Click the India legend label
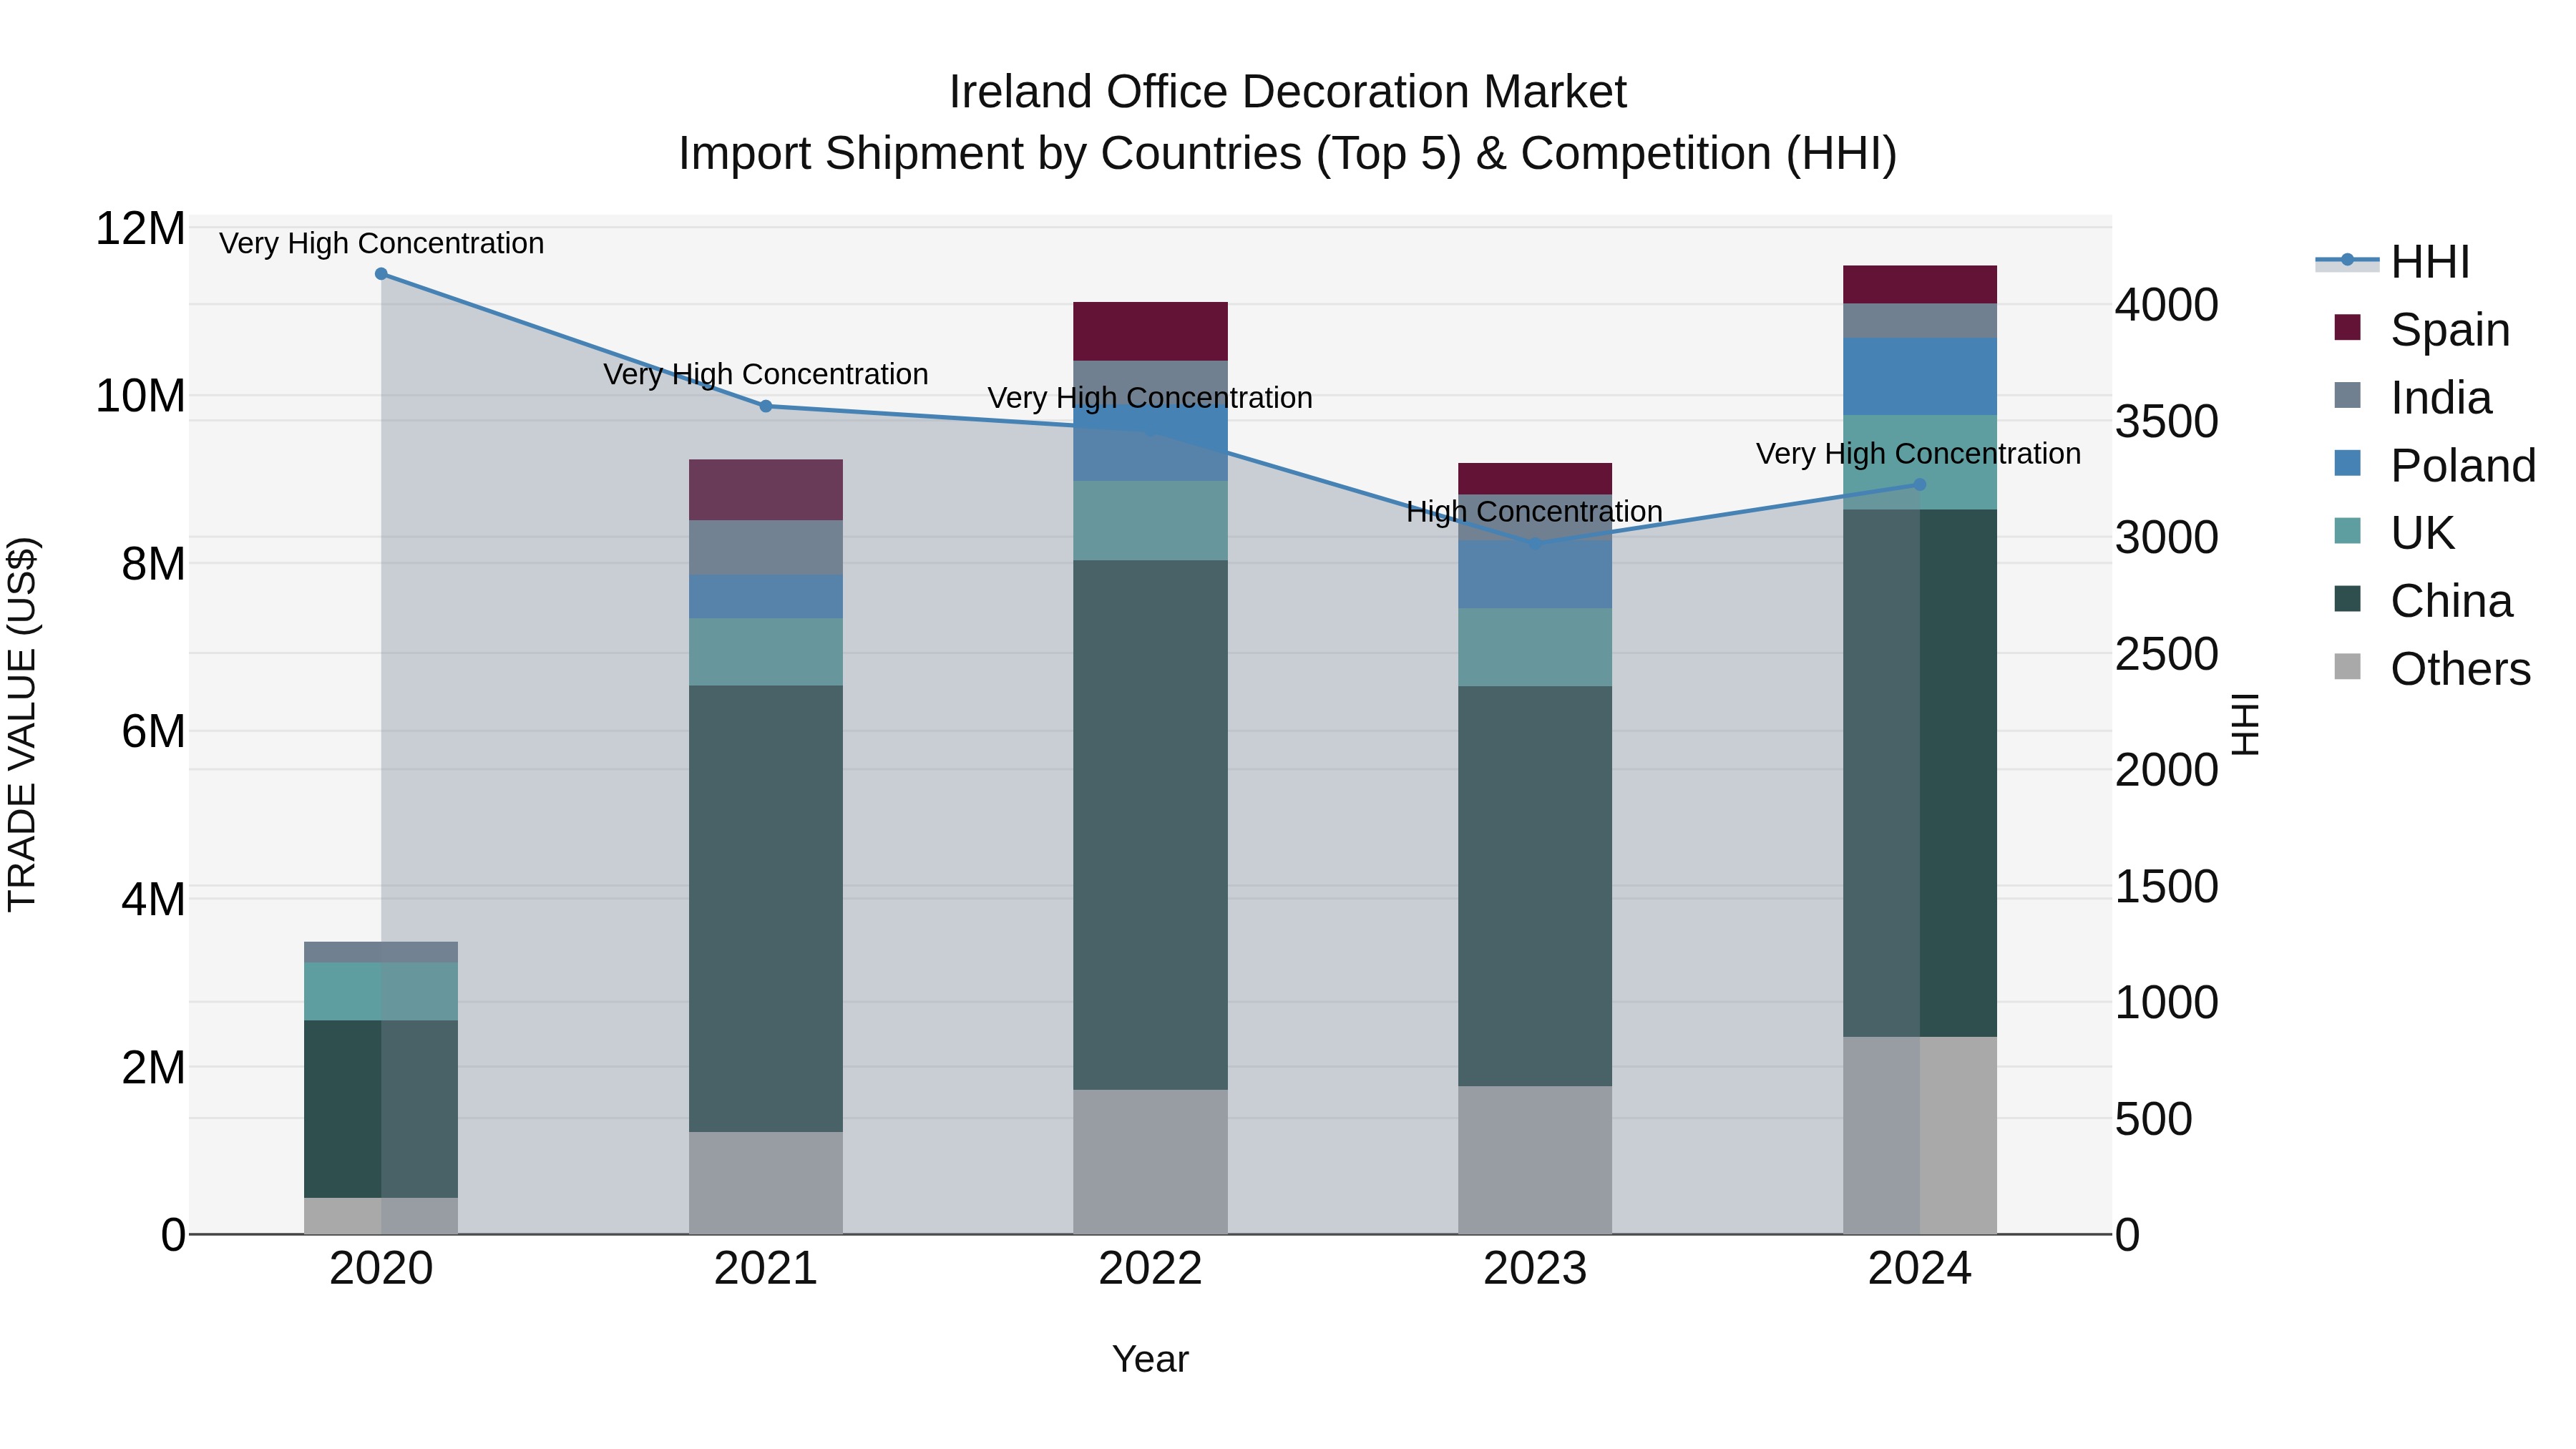Viewport: 2576px width, 1449px height. pos(2441,398)
